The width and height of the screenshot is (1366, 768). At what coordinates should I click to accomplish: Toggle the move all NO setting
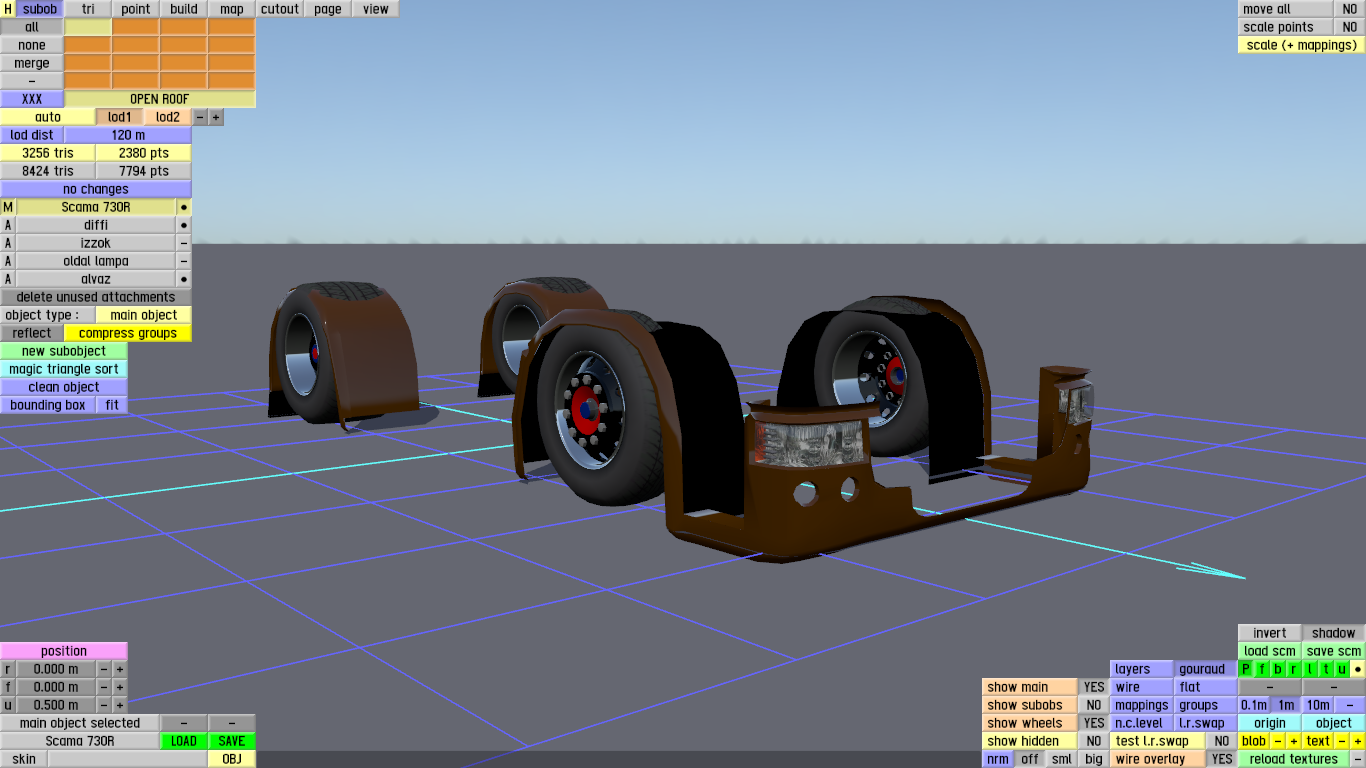(x=1350, y=9)
